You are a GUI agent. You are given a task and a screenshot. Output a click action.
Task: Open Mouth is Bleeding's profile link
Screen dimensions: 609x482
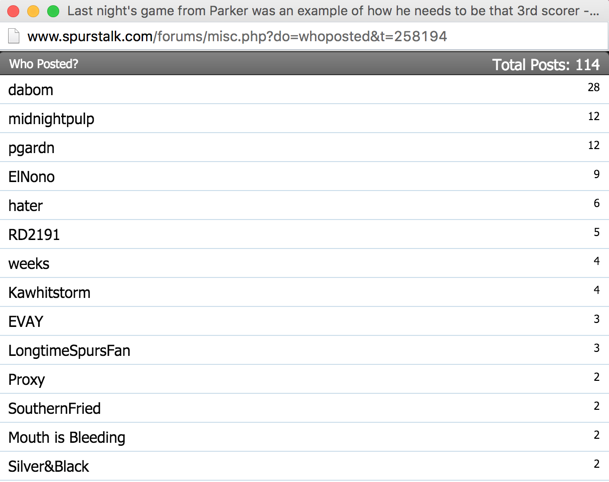(67, 438)
